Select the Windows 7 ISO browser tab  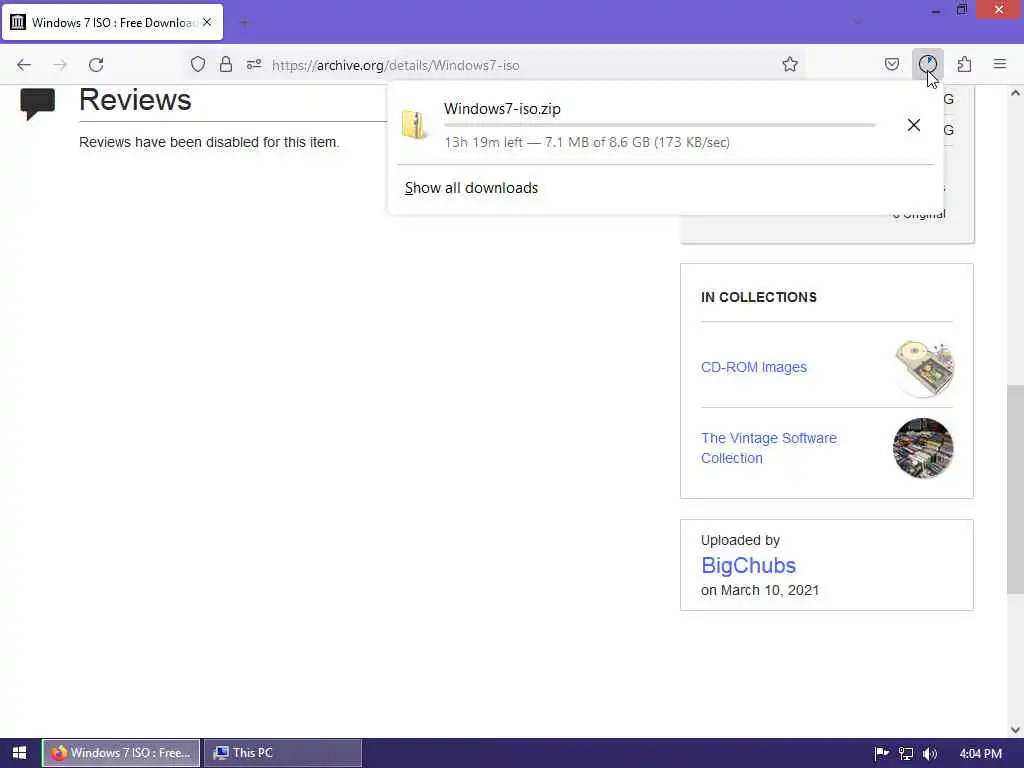pos(112,22)
